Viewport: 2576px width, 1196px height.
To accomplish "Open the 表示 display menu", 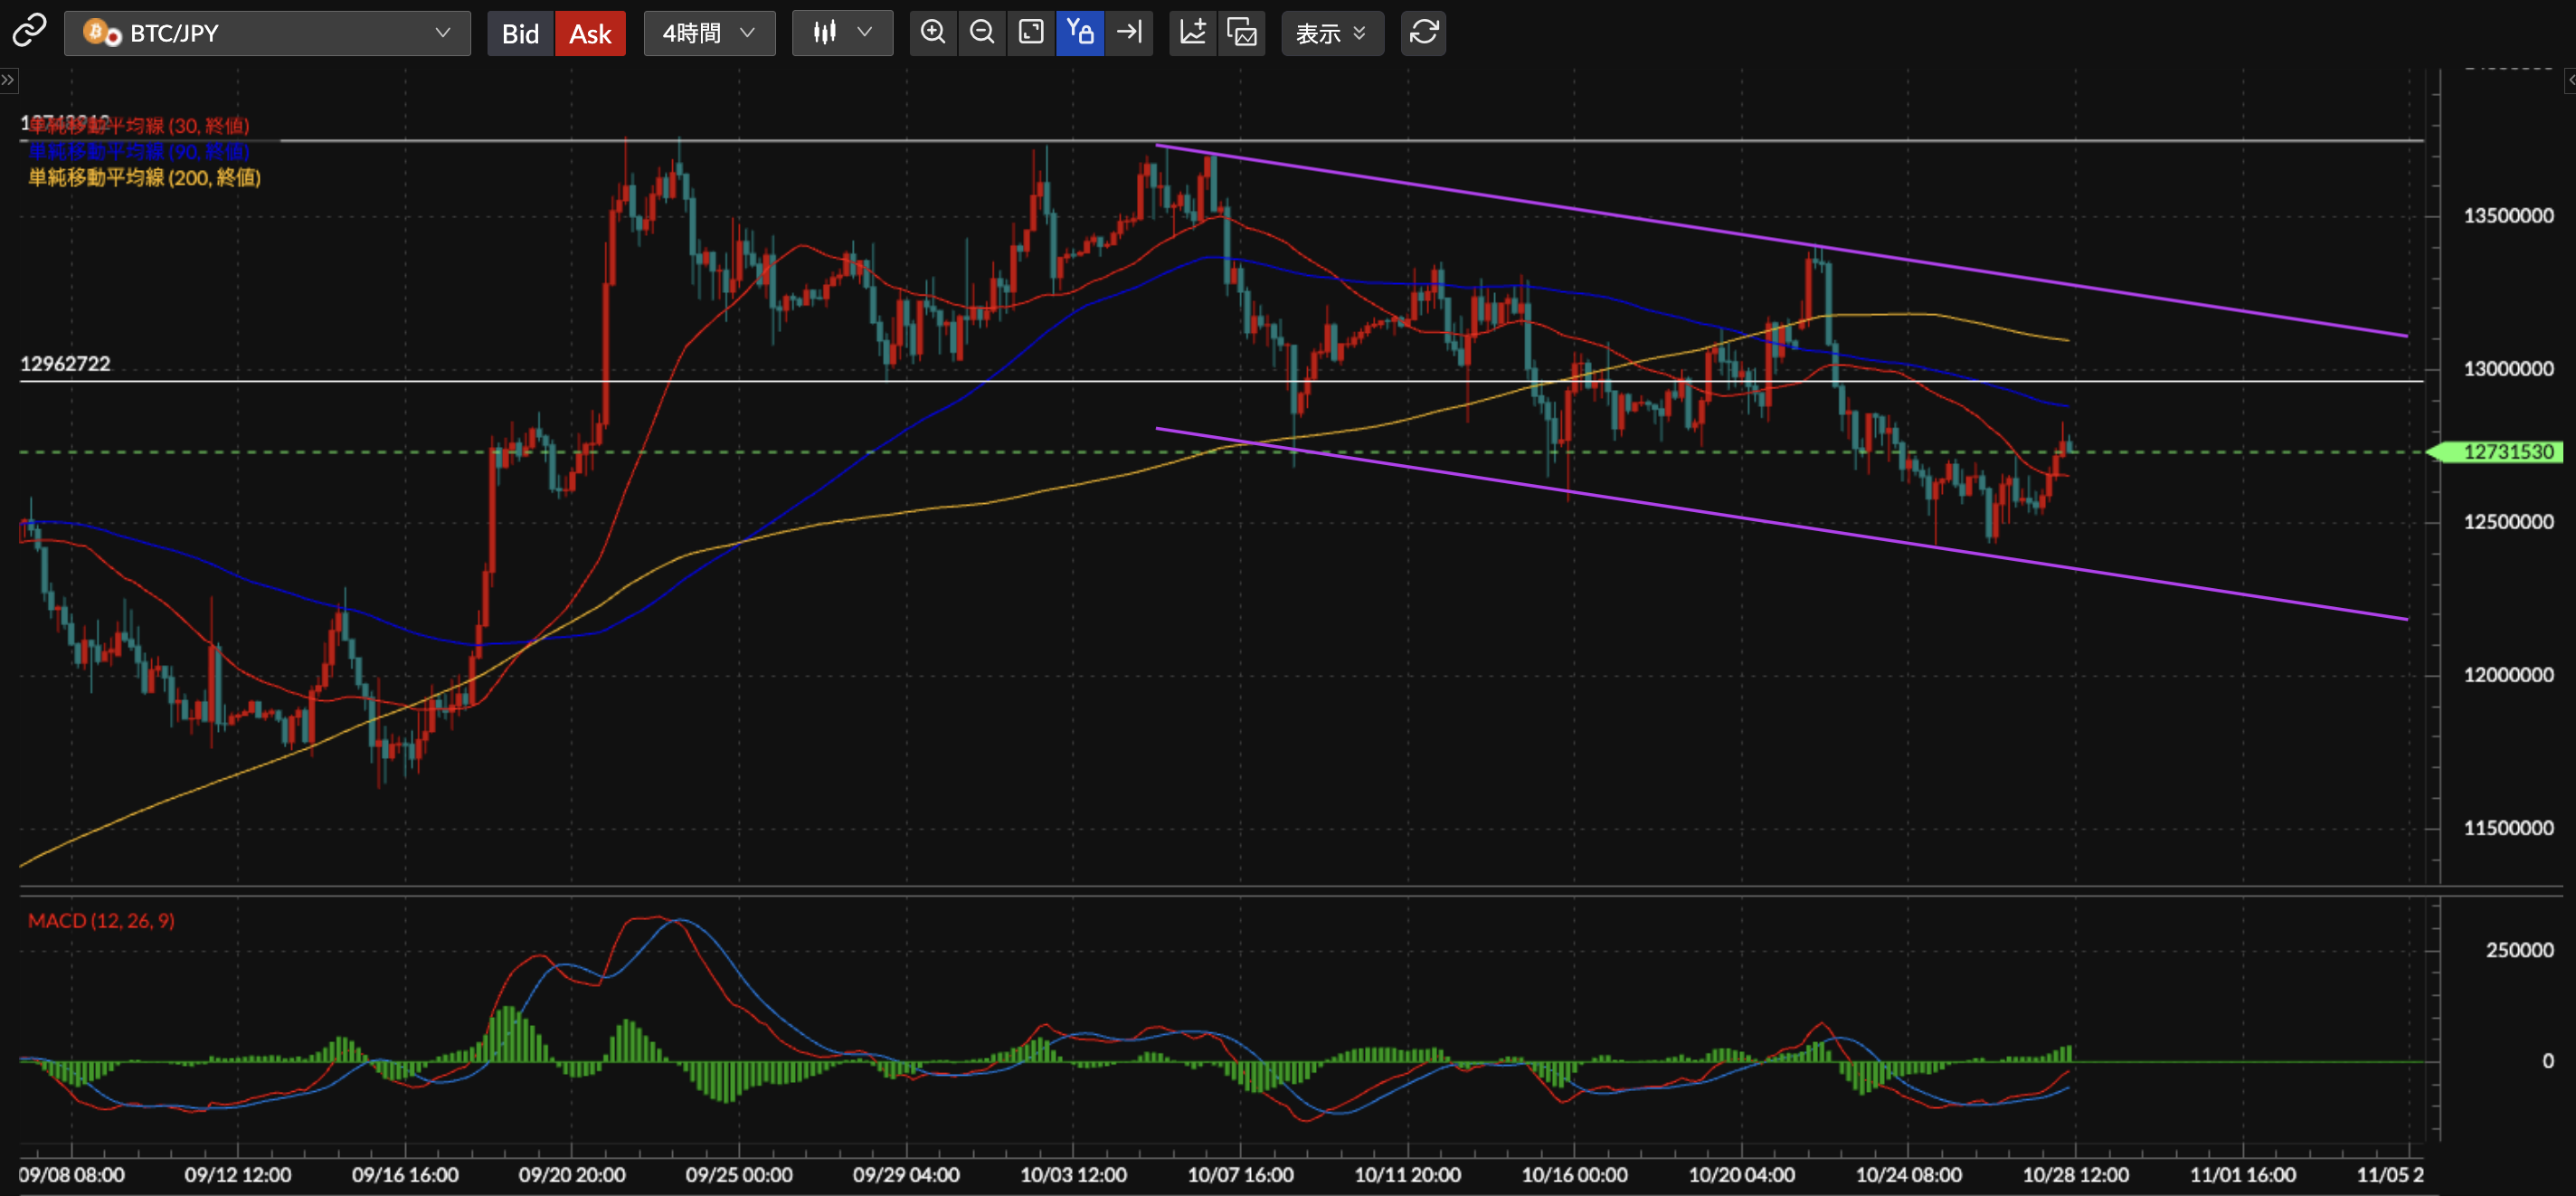I will (1332, 33).
